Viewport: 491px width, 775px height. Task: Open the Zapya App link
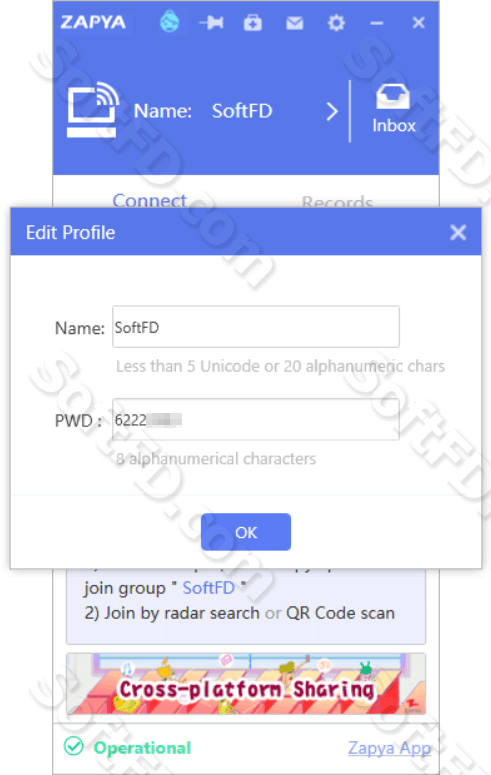coord(390,748)
